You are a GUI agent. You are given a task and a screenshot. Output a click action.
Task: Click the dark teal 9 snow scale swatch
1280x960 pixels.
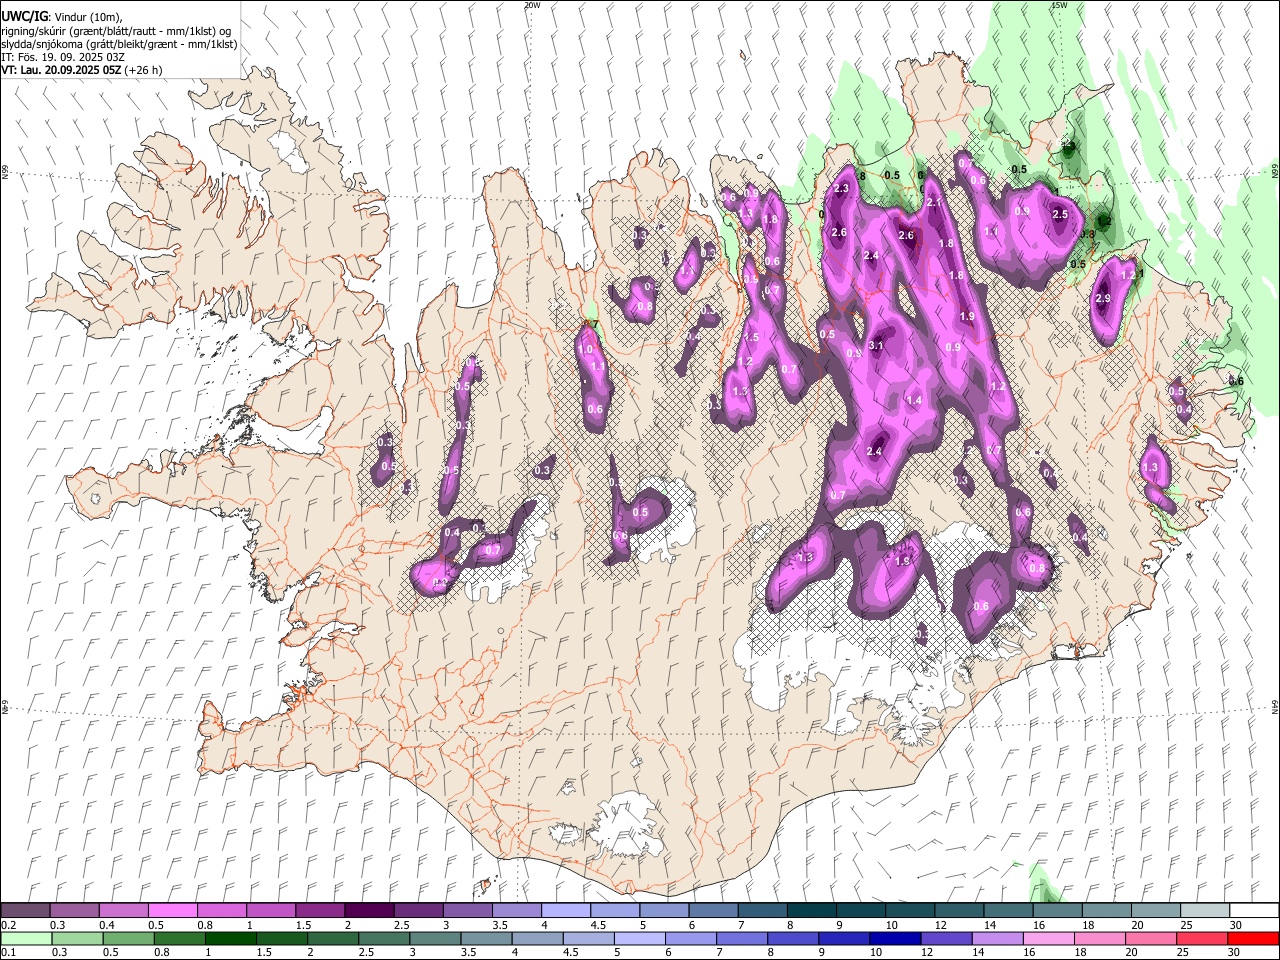pyautogui.click(x=860, y=911)
